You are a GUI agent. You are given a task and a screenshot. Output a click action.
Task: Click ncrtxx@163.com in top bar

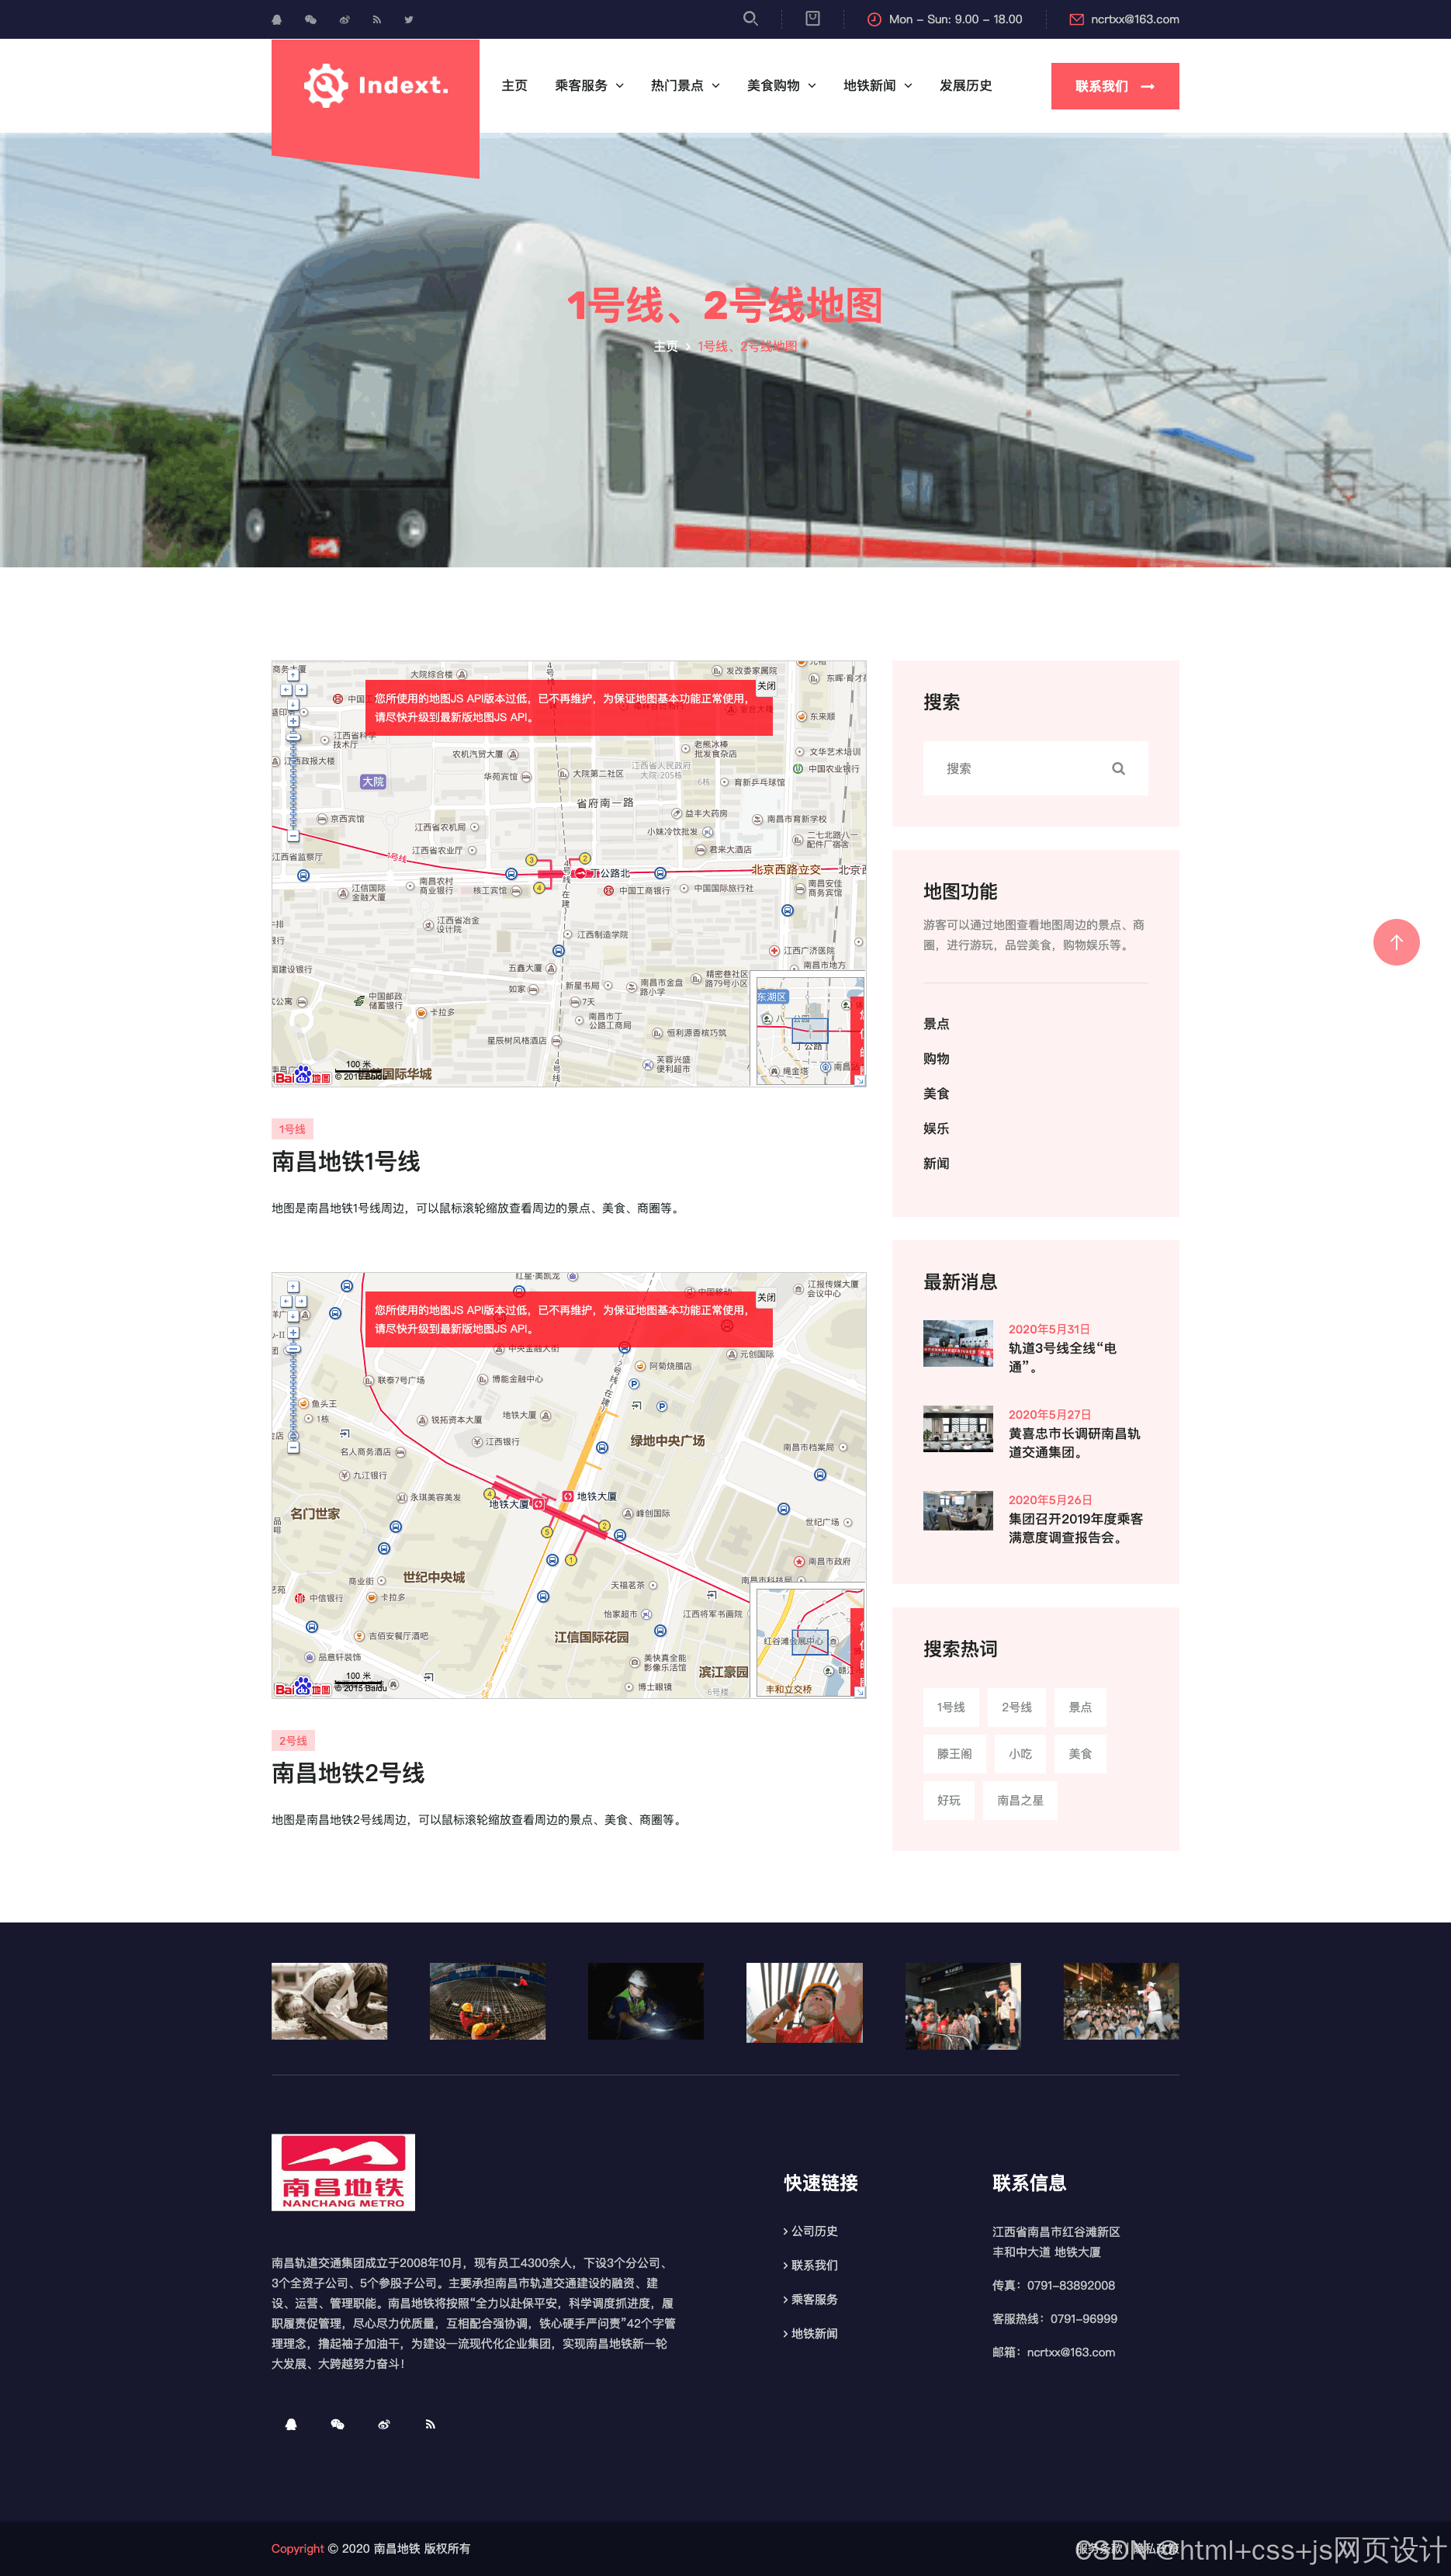[1134, 19]
